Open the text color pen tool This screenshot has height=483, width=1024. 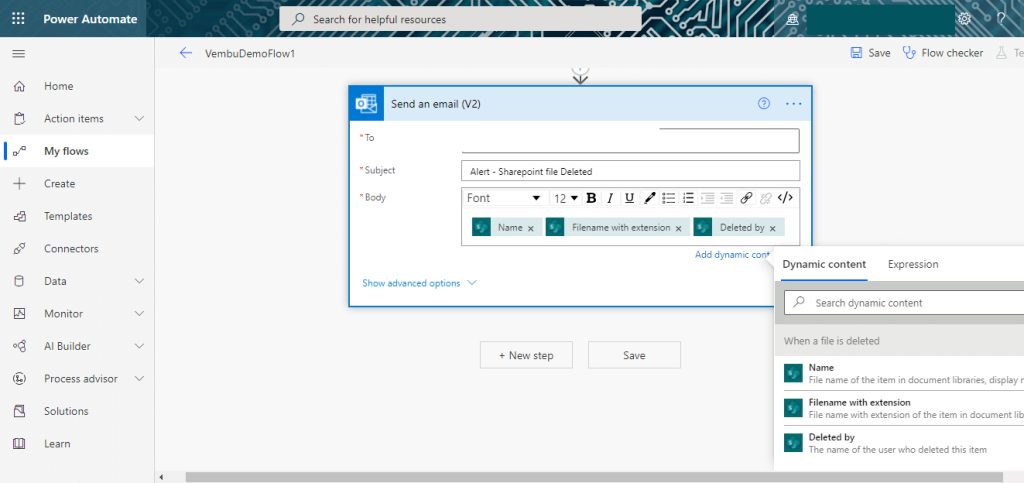coord(649,198)
